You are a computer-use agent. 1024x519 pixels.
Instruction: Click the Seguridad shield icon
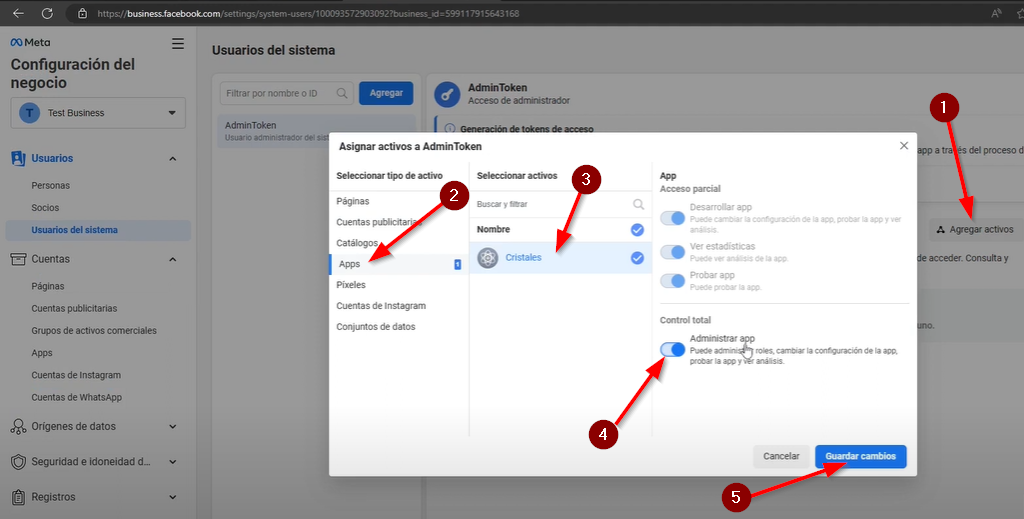pos(18,462)
